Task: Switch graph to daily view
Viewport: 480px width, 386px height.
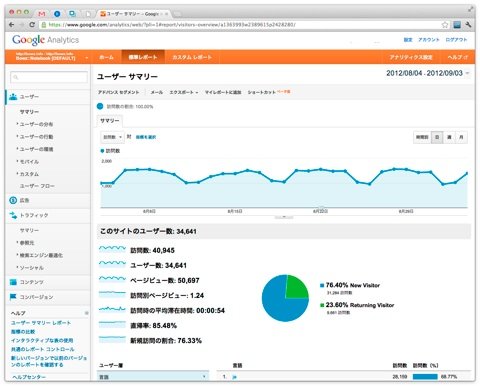Action: (437, 137)
